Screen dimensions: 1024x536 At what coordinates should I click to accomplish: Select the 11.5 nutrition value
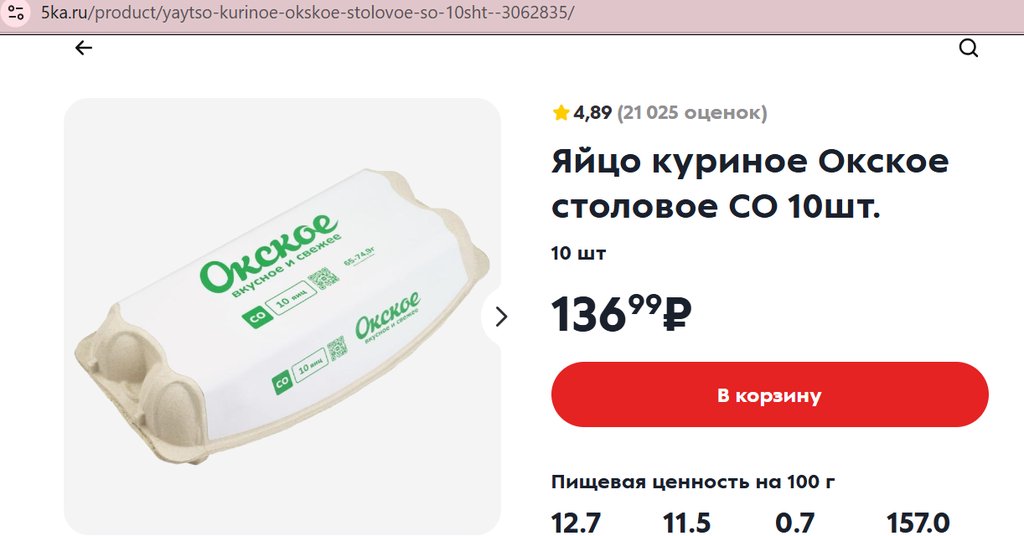tap(687, 523)
